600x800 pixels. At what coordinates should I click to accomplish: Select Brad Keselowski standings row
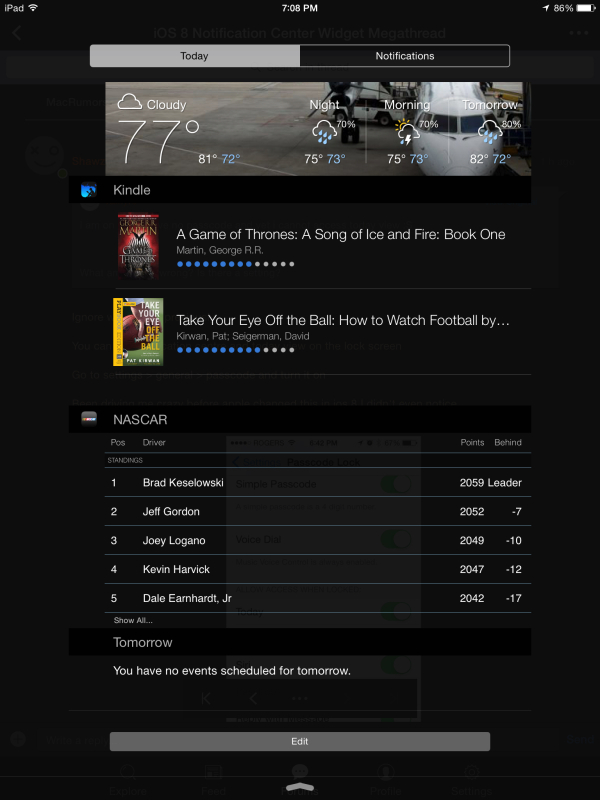pos(318,483)
